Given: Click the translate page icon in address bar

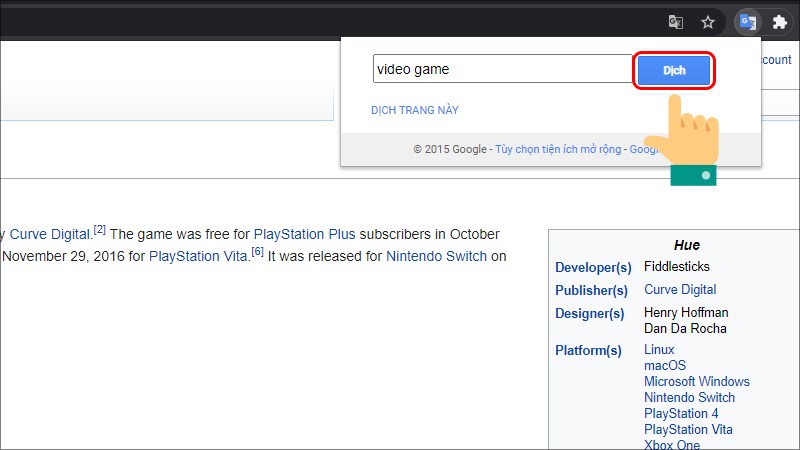Looking at the screenshot, I should pyautogui.click(x=676, y=22).
